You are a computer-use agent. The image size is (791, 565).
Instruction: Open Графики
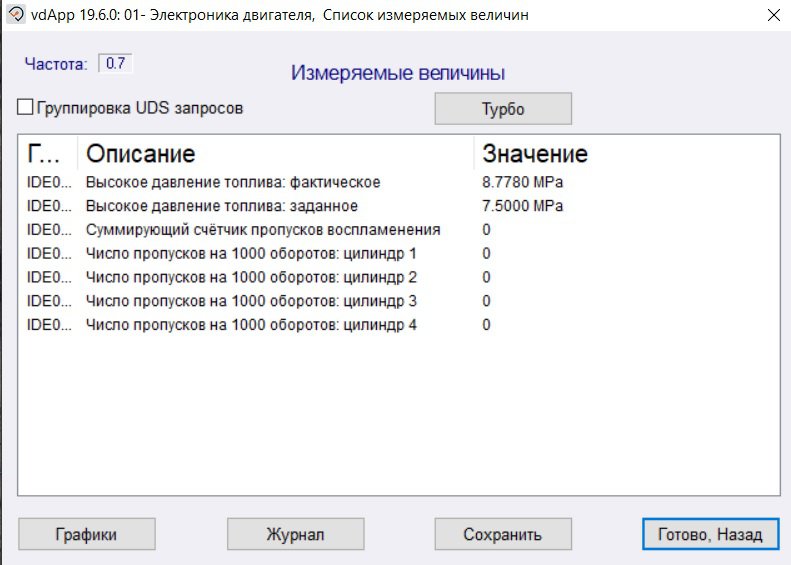(x=87, y=534)
